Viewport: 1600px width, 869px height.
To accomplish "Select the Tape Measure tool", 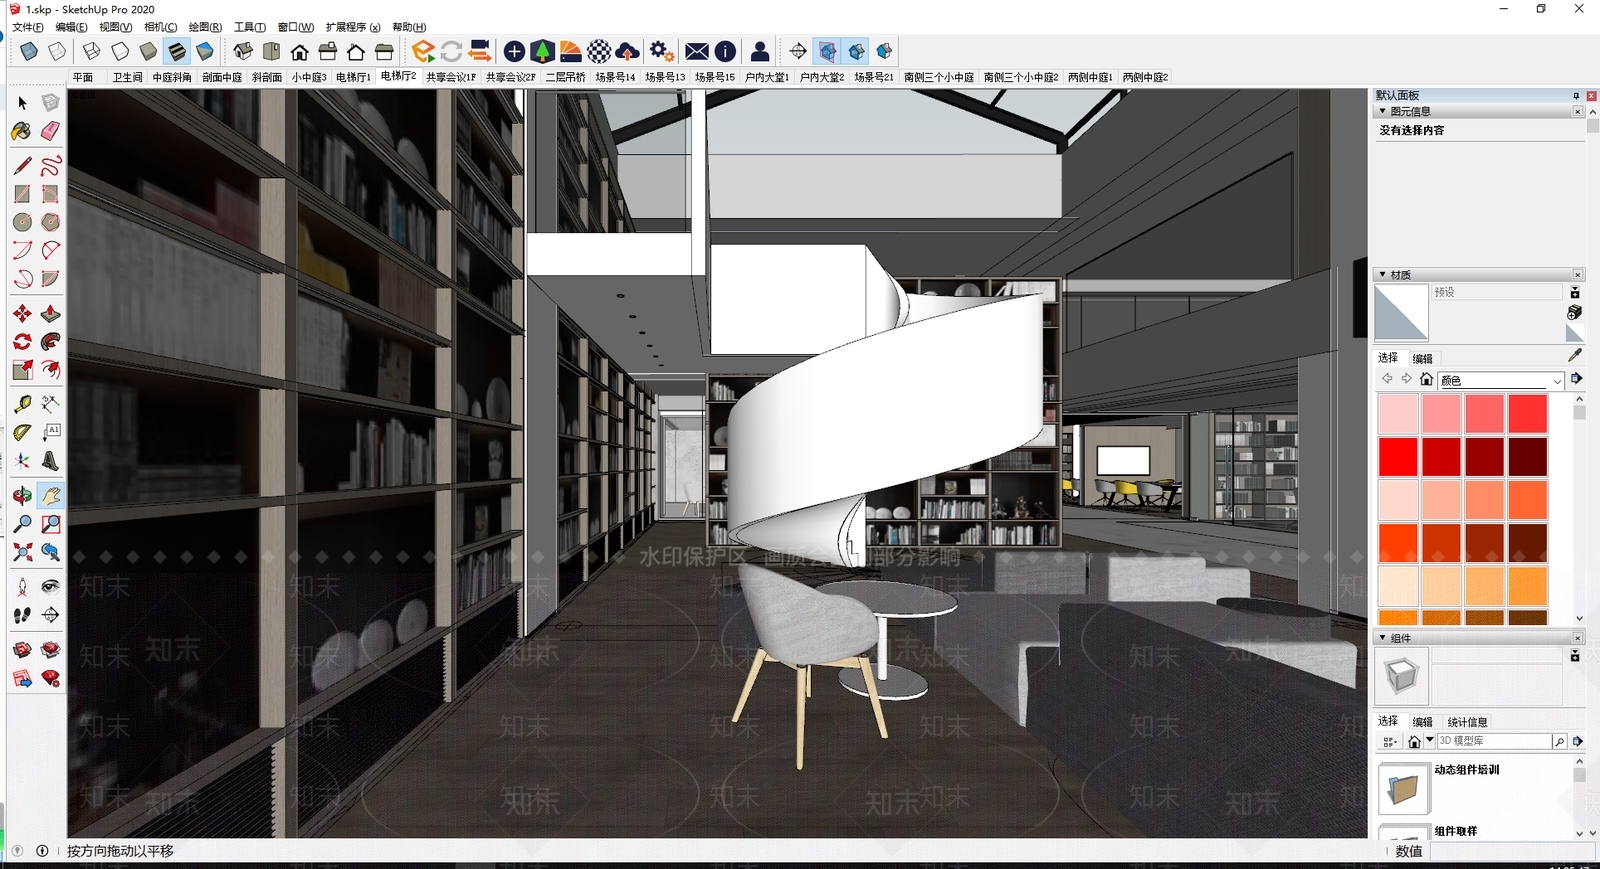I will (22, 404).
